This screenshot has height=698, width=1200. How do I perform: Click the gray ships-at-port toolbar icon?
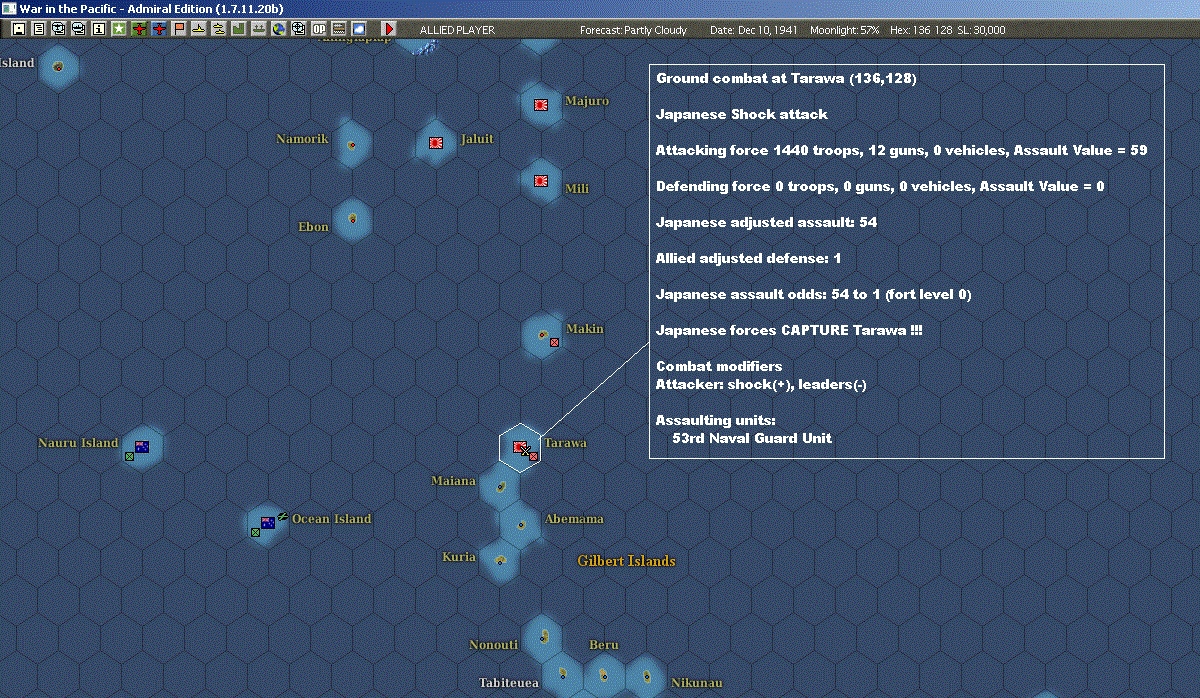(259, 29)
